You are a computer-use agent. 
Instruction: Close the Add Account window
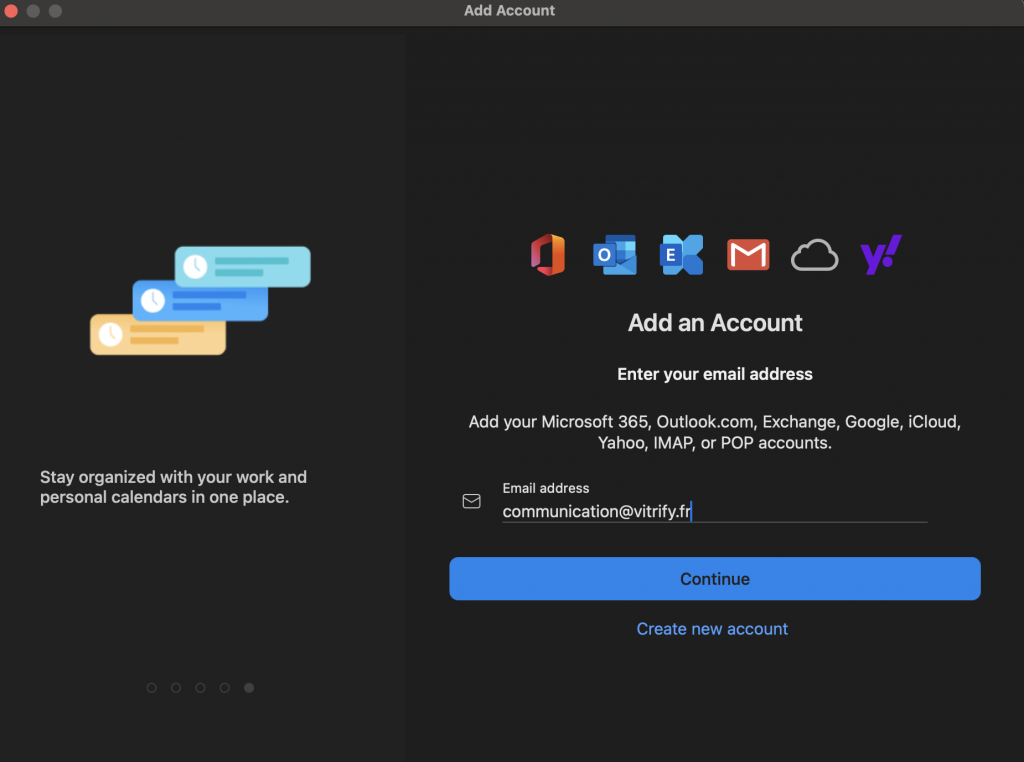(x=12, y=11)
